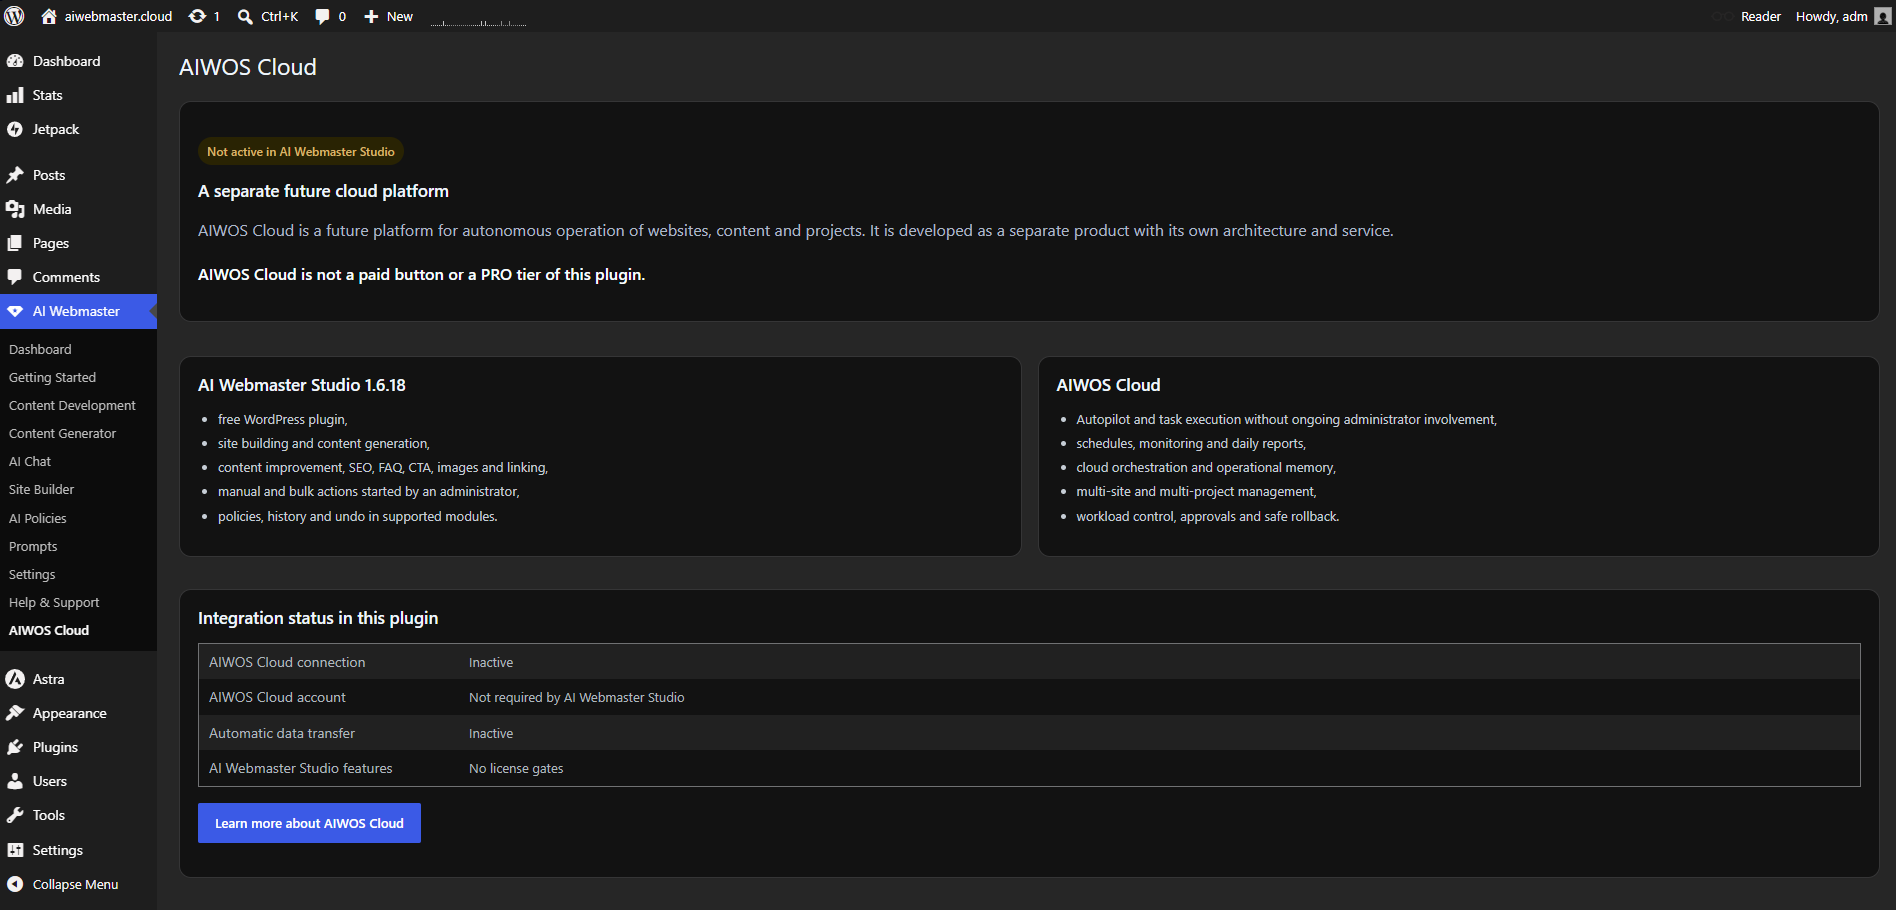Click the Users person icon
The width and height of the screenshot is (1896, 910).
click(x=15, y=781)
